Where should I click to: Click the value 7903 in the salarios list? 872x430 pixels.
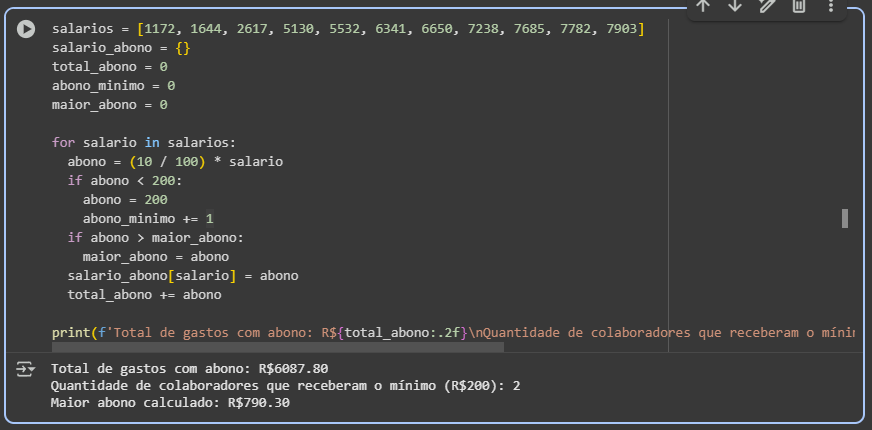[x=621, y=29]
